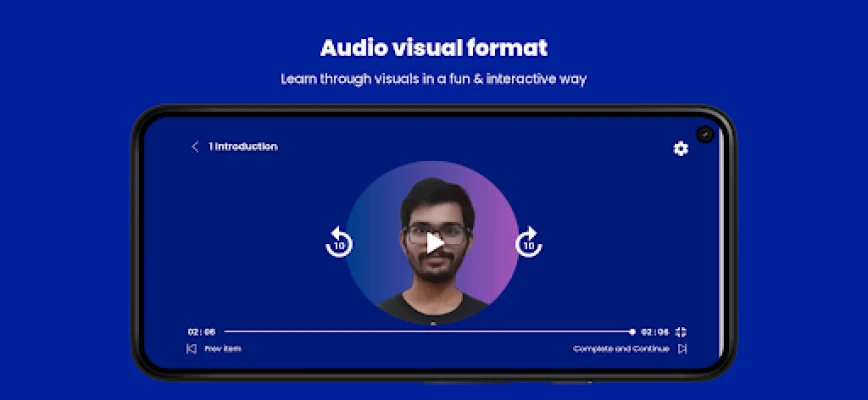Click the elapsed time on the left
Image resolution: width=868 pixels, height=400 pixels.
pyautogui.click(x=201, y=331)
